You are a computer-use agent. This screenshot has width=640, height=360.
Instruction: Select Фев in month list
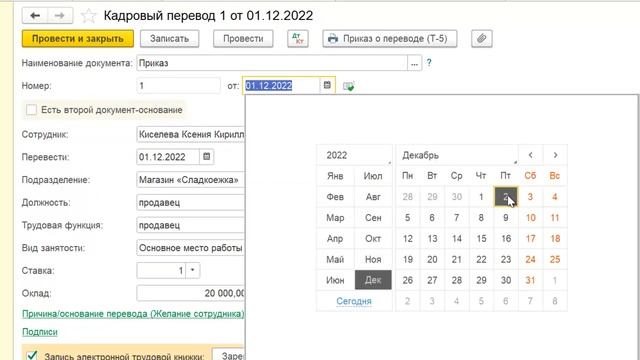(335, 197)
